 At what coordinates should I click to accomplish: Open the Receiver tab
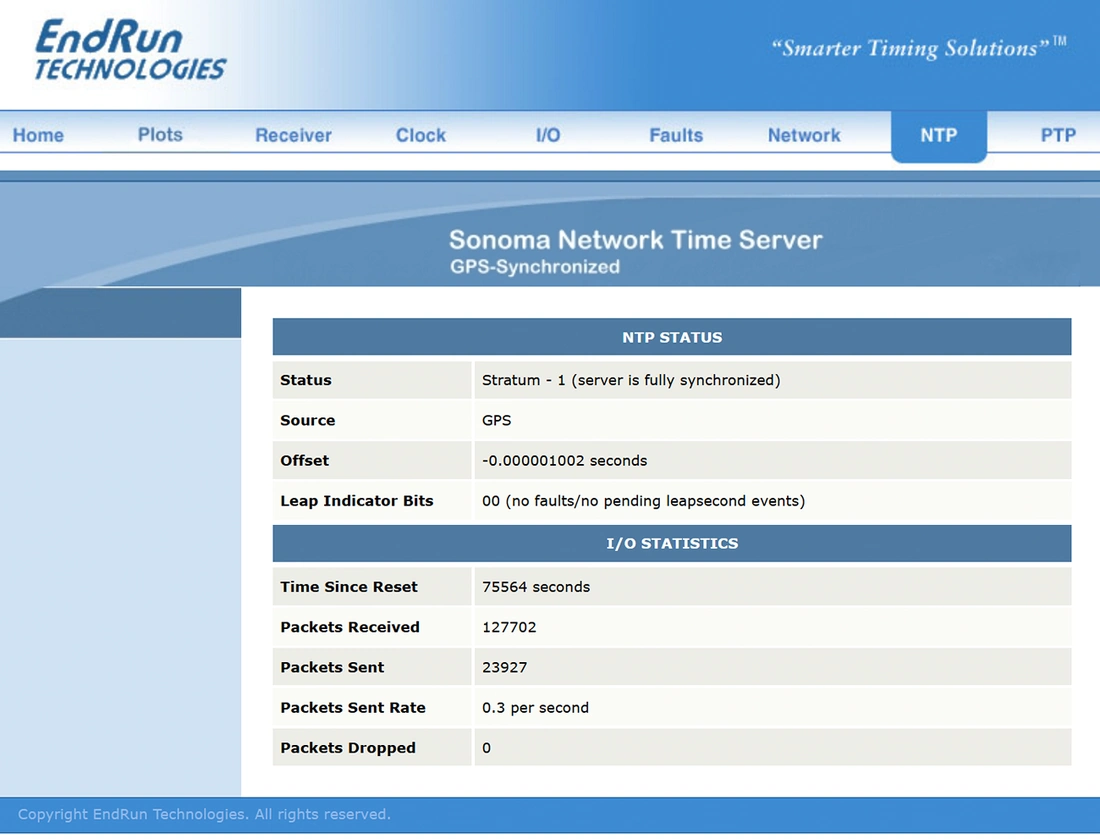click(293, 135)
